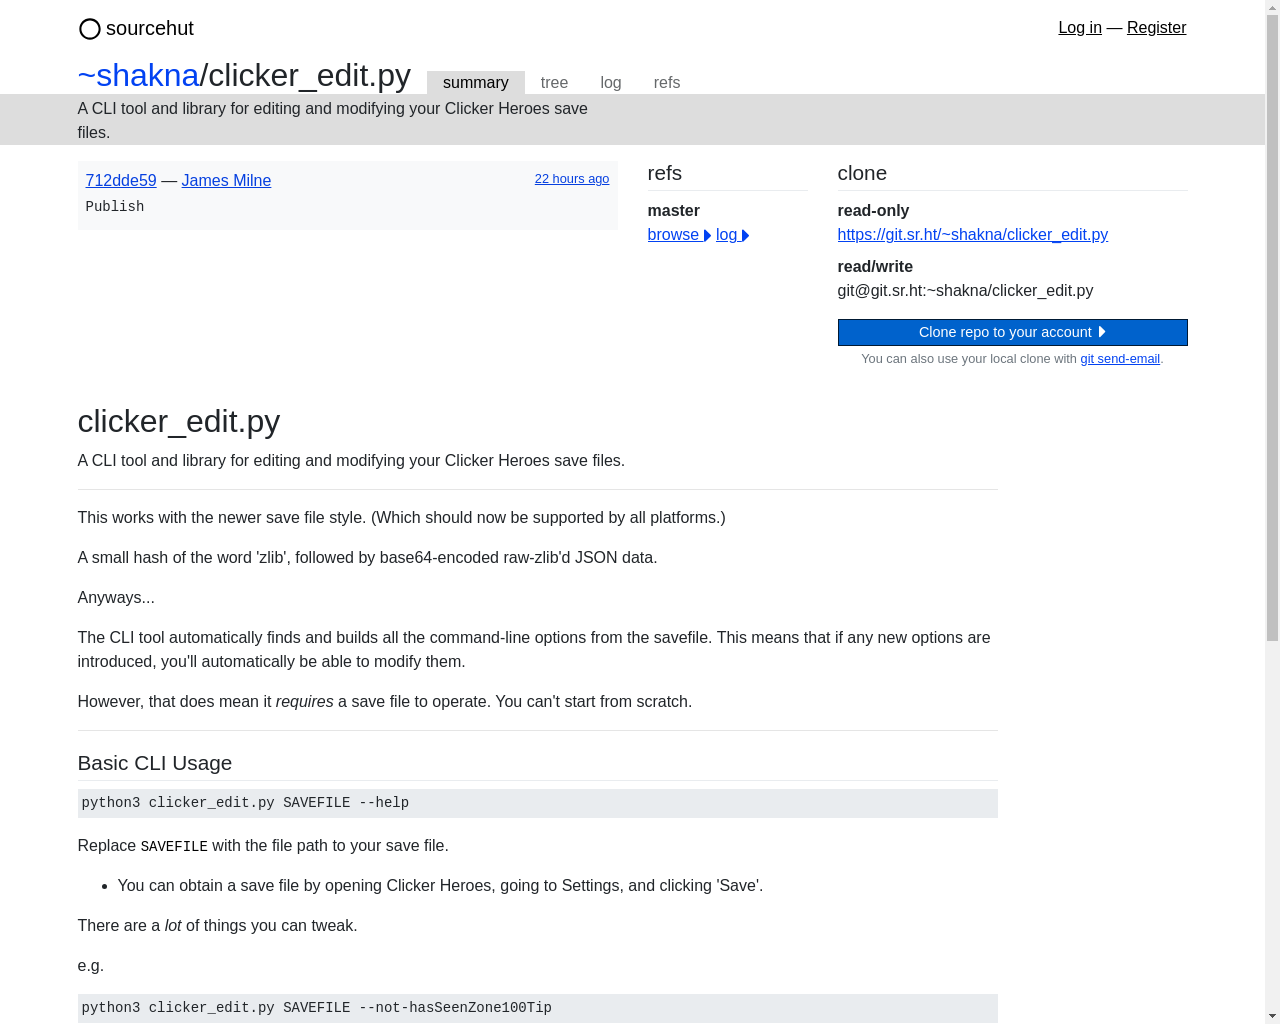1280x1024 pixels.
Task: Click the '--not-hasSeenZone100Tip' code block
Action: click(537, 1008)
